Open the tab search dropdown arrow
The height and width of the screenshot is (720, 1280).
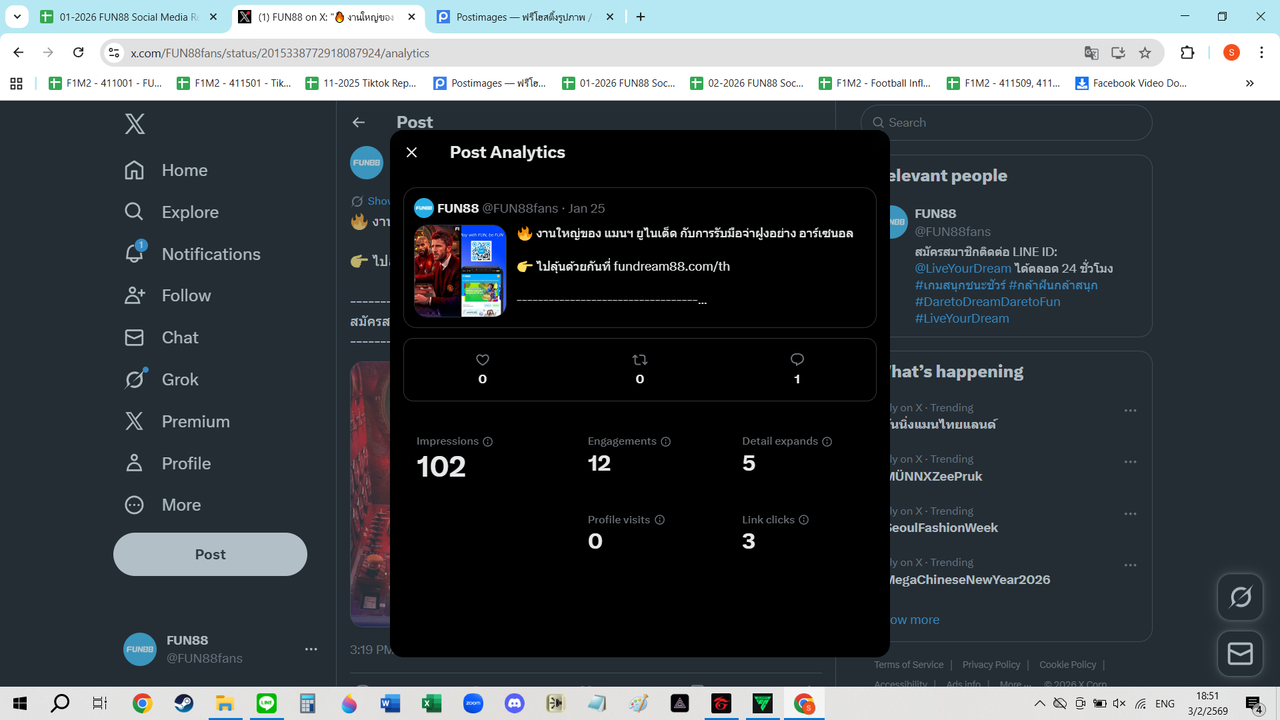point(16,17)
